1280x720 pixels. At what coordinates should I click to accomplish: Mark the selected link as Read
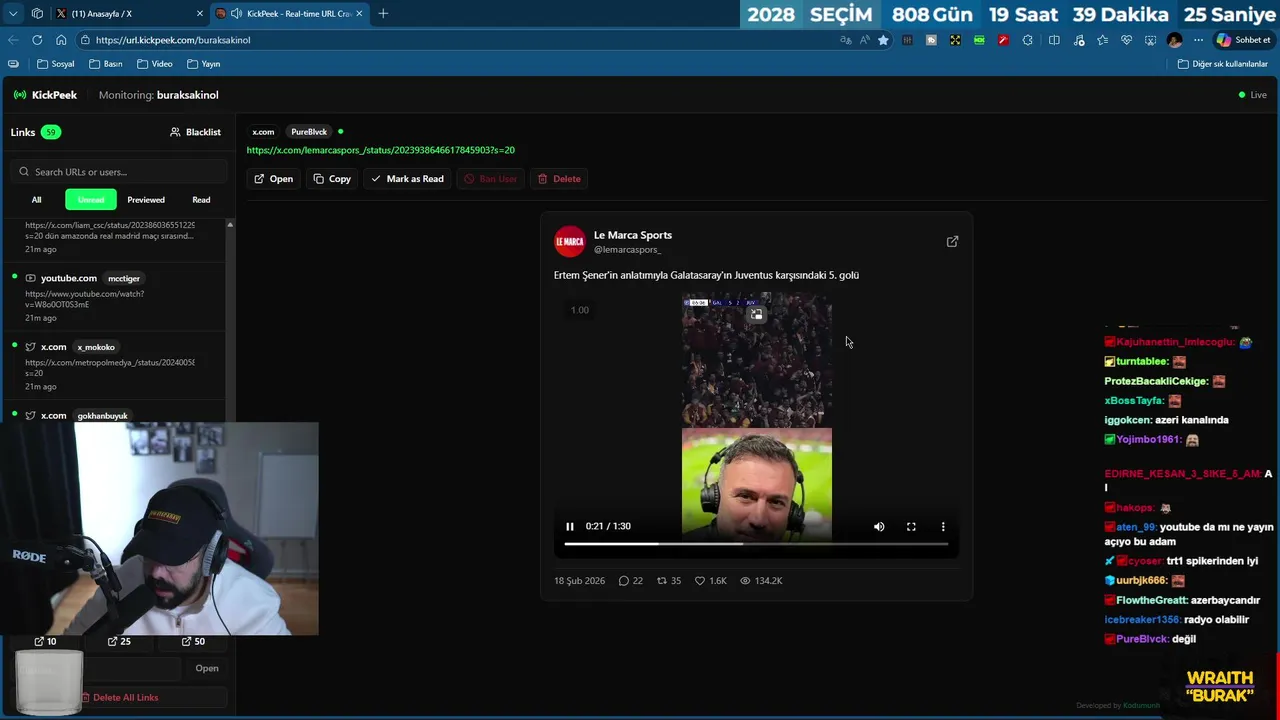(x=407, y=179)
